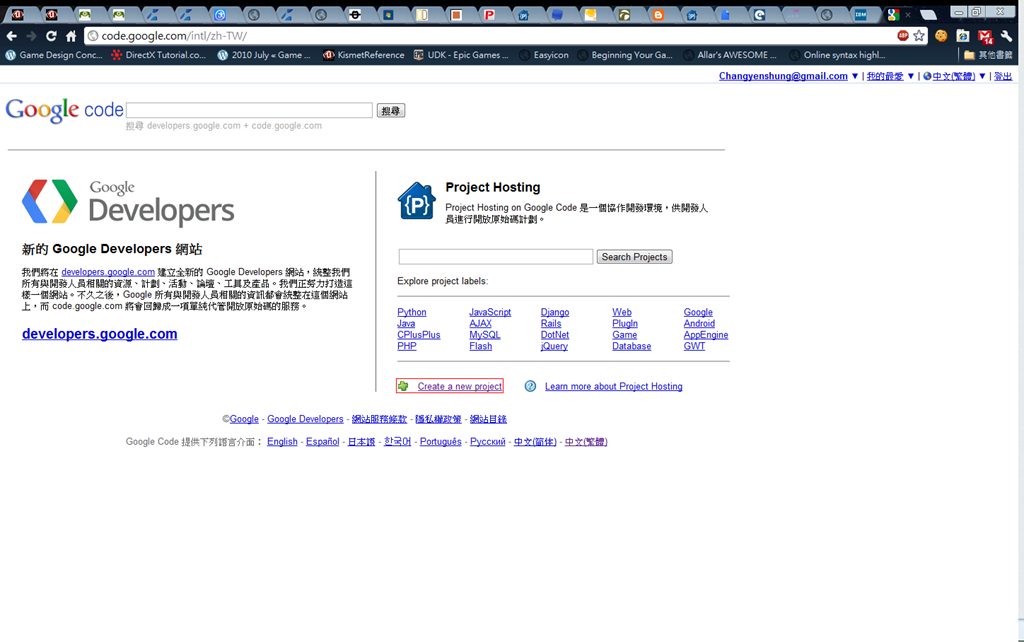
Task: Open the GWT project label
Action: coord(694,346)
